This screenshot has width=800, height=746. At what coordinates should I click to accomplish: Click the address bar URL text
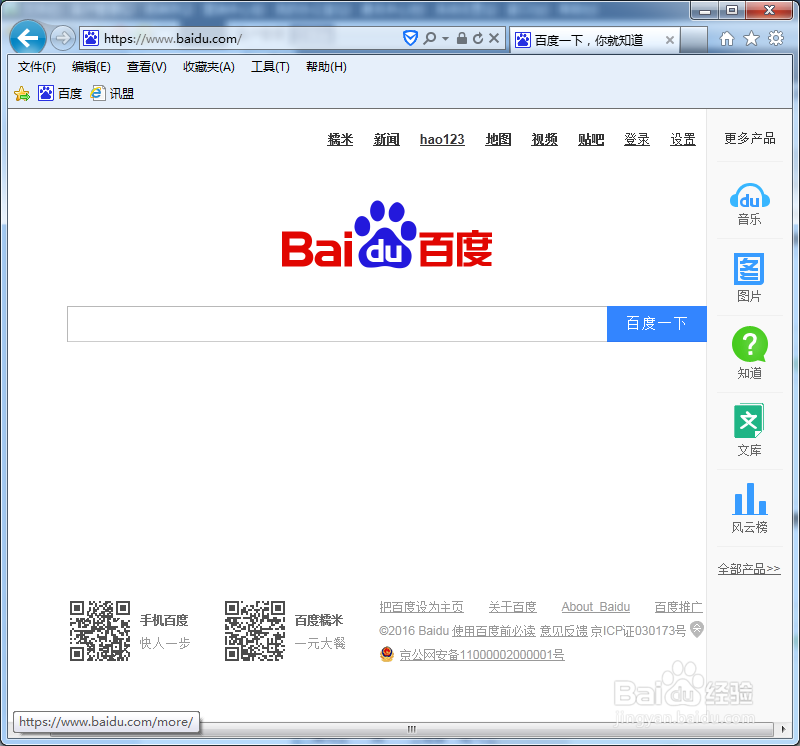point(172,39)
